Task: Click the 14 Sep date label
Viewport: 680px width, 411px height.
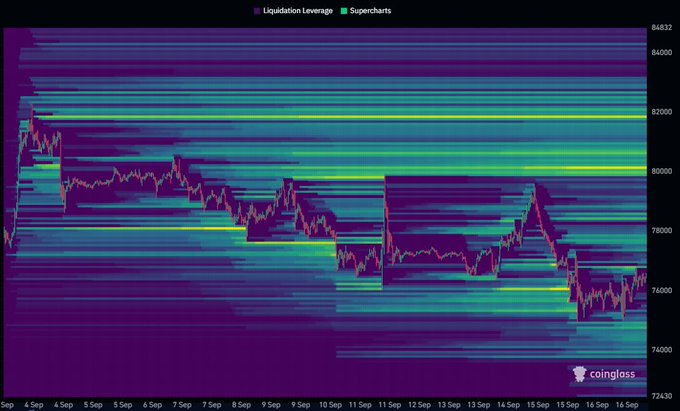Action: [x=508, y=405]
